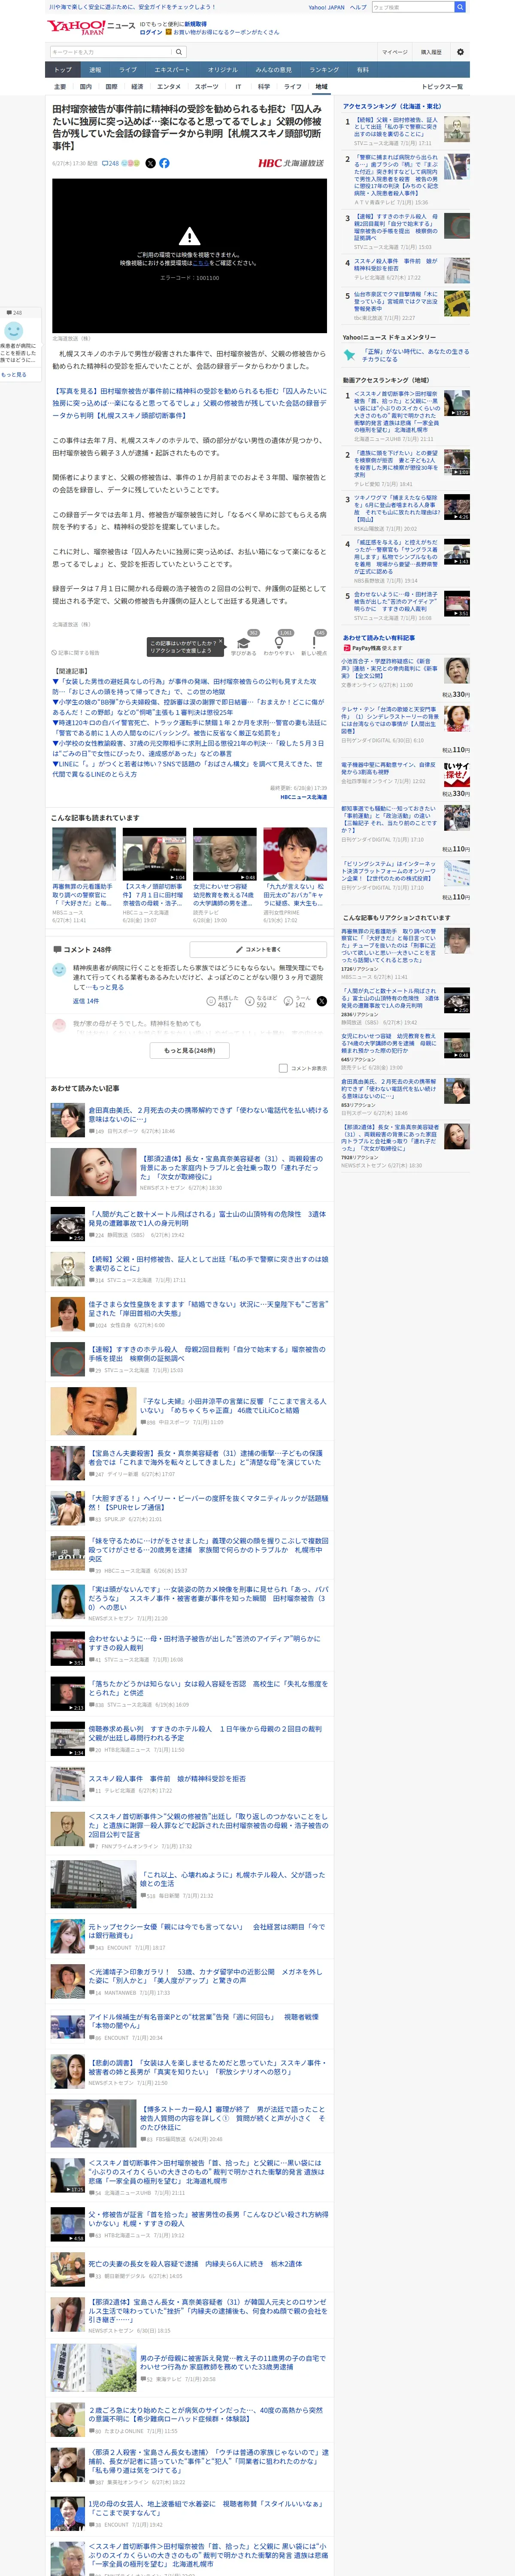Screen dimensions: 515x2576
Task: Open the HBCニュース北海道 source link under the article
Action: tap(303, 797)
